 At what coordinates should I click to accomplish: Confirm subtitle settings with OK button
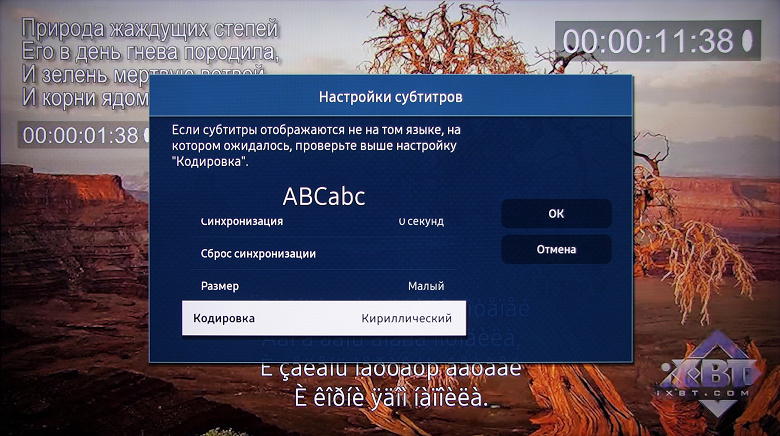pos(556,214)
